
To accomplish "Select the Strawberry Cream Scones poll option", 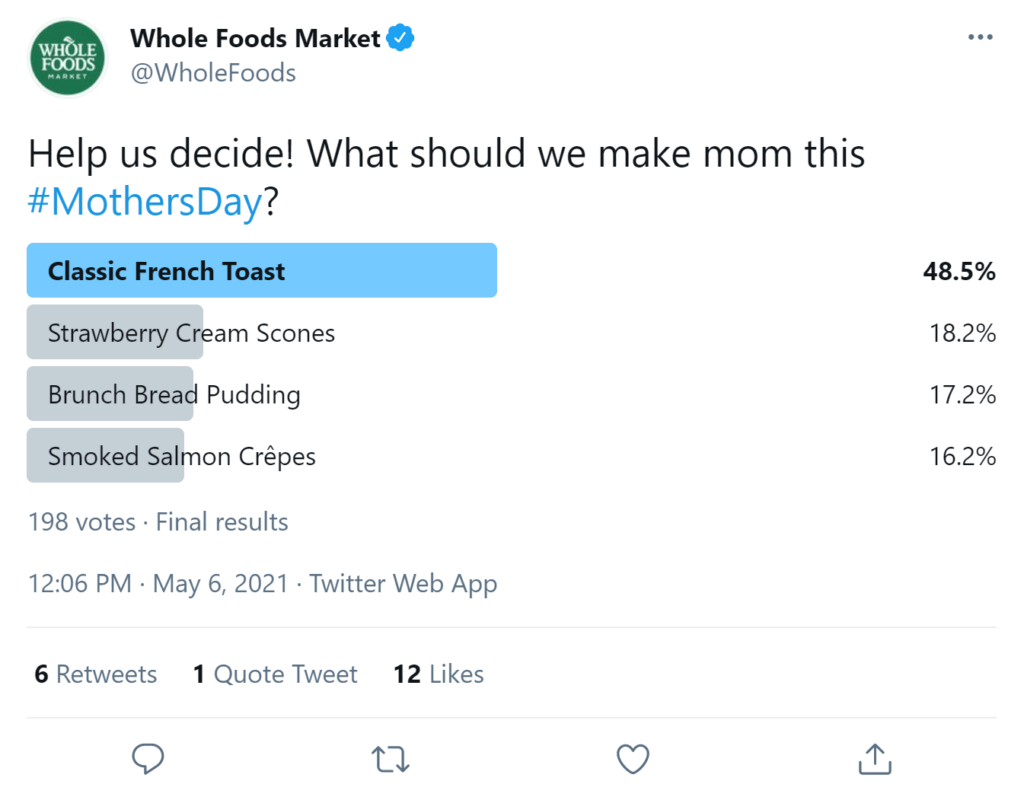I will point(191,333).
